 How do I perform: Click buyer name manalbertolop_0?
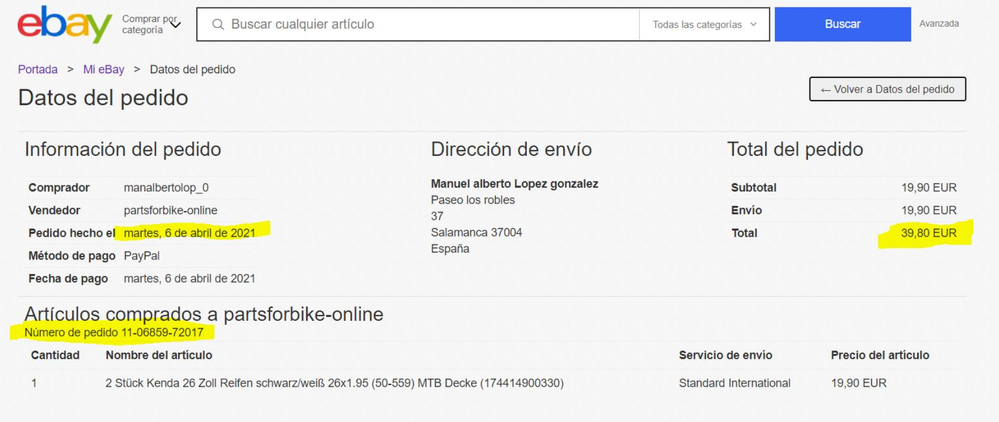tap(166, 188)
